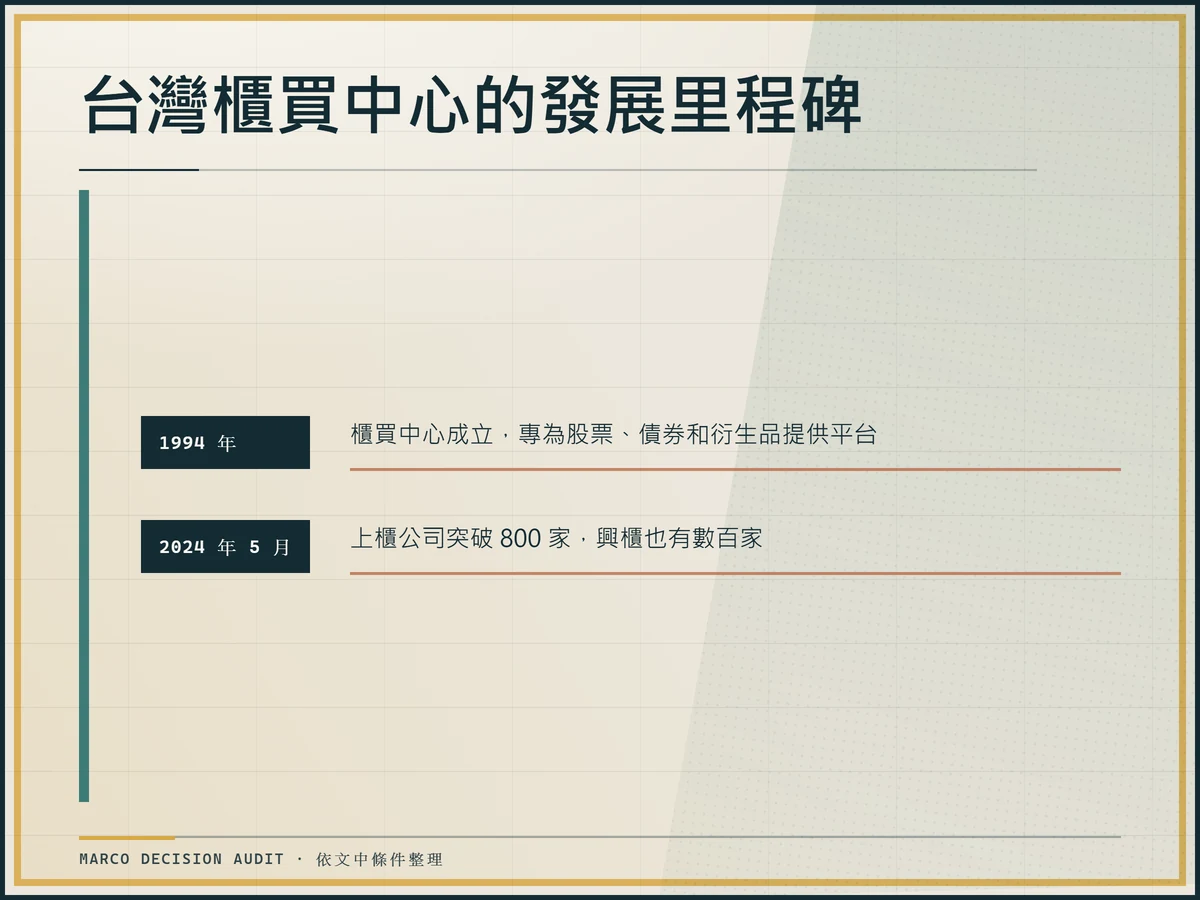
Task: Click the 2024 年 5 月 date label
Action: [225, 546]
